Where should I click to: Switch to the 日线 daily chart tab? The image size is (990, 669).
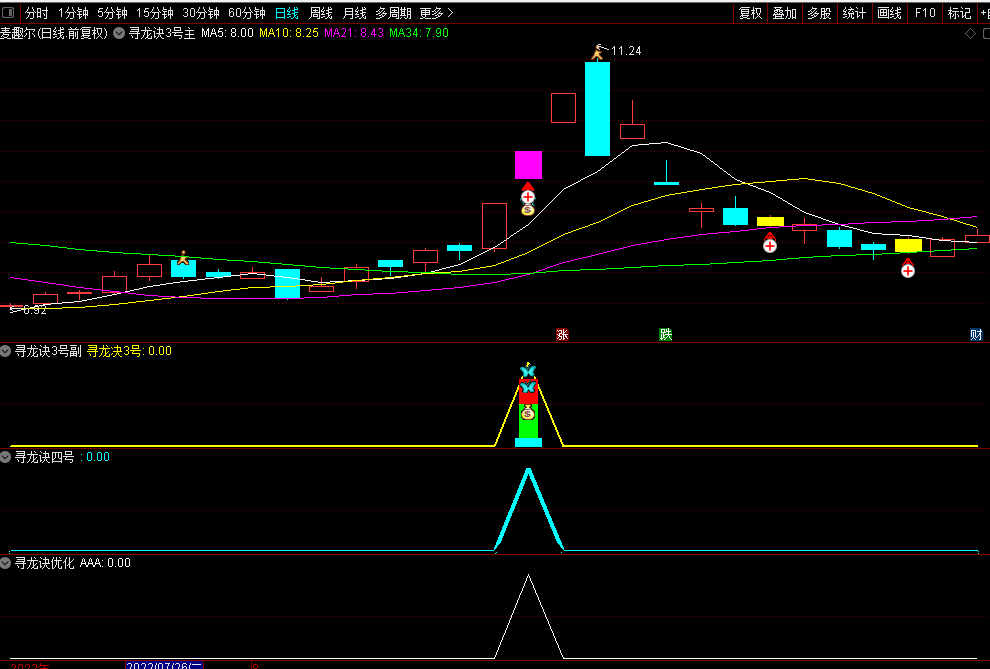click(286, 13)
